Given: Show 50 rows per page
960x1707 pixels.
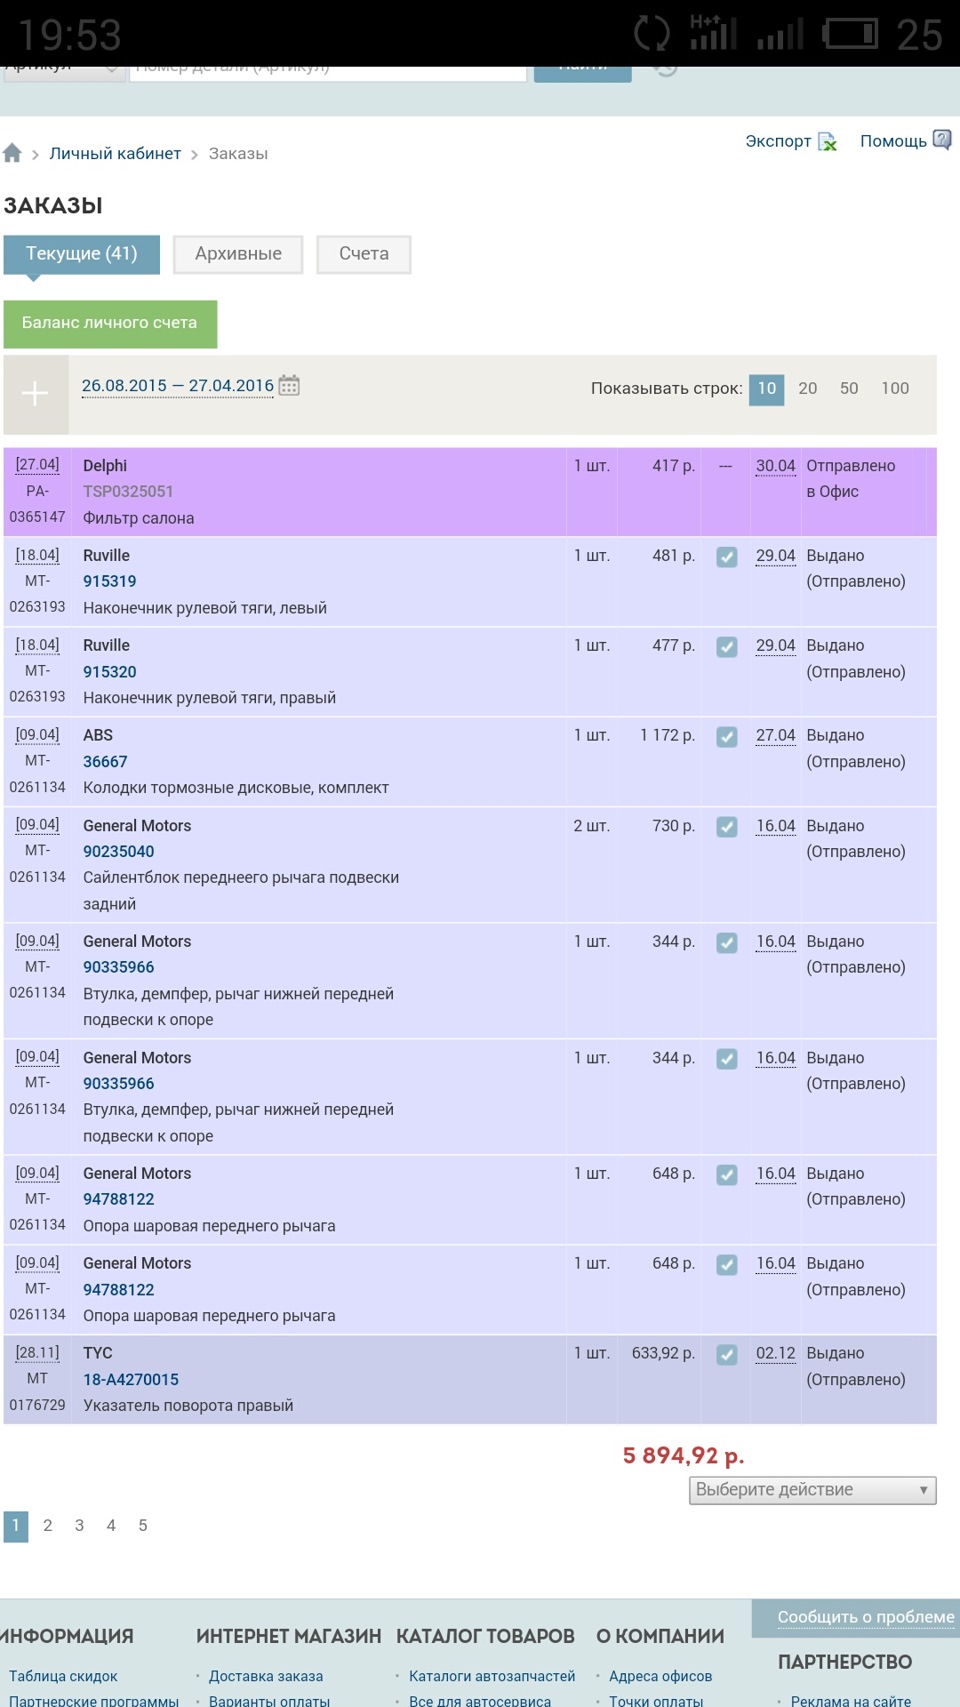Looking at the screenshot, I should click(849, 388).
